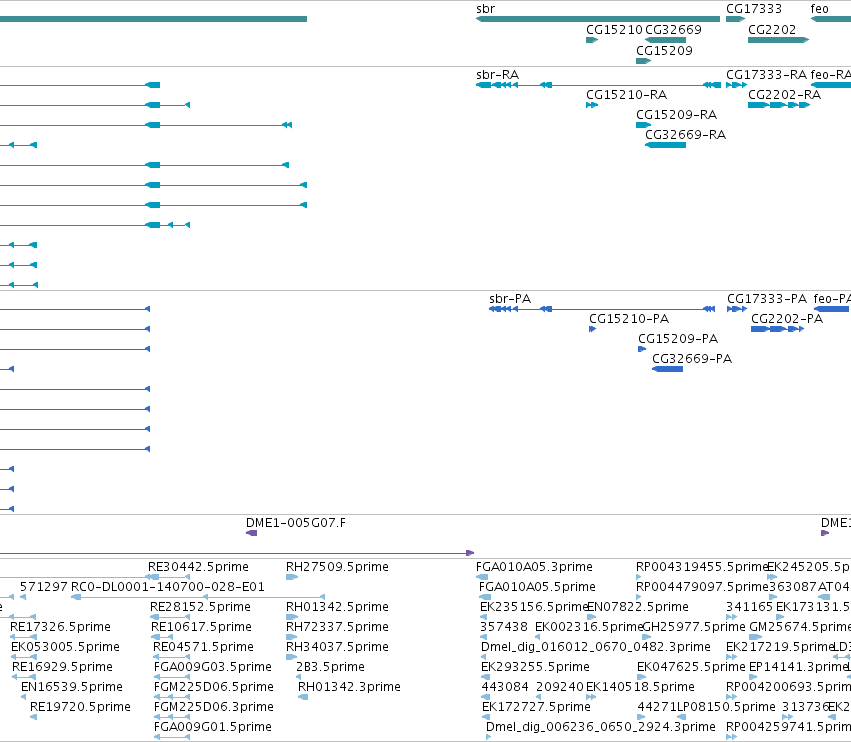Select the FGA010A05.3prime EST
The width and height of the screenshot is (851, 742).
coord(482,577)
